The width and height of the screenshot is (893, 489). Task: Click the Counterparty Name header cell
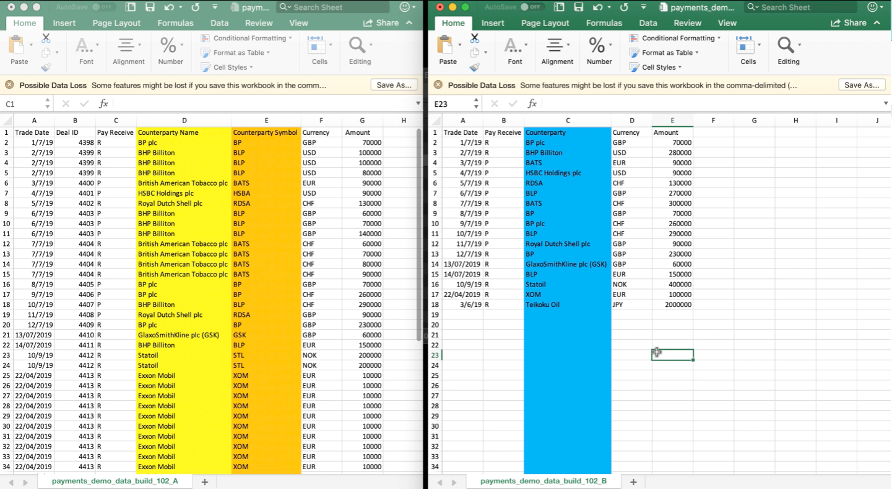[184, 132]
